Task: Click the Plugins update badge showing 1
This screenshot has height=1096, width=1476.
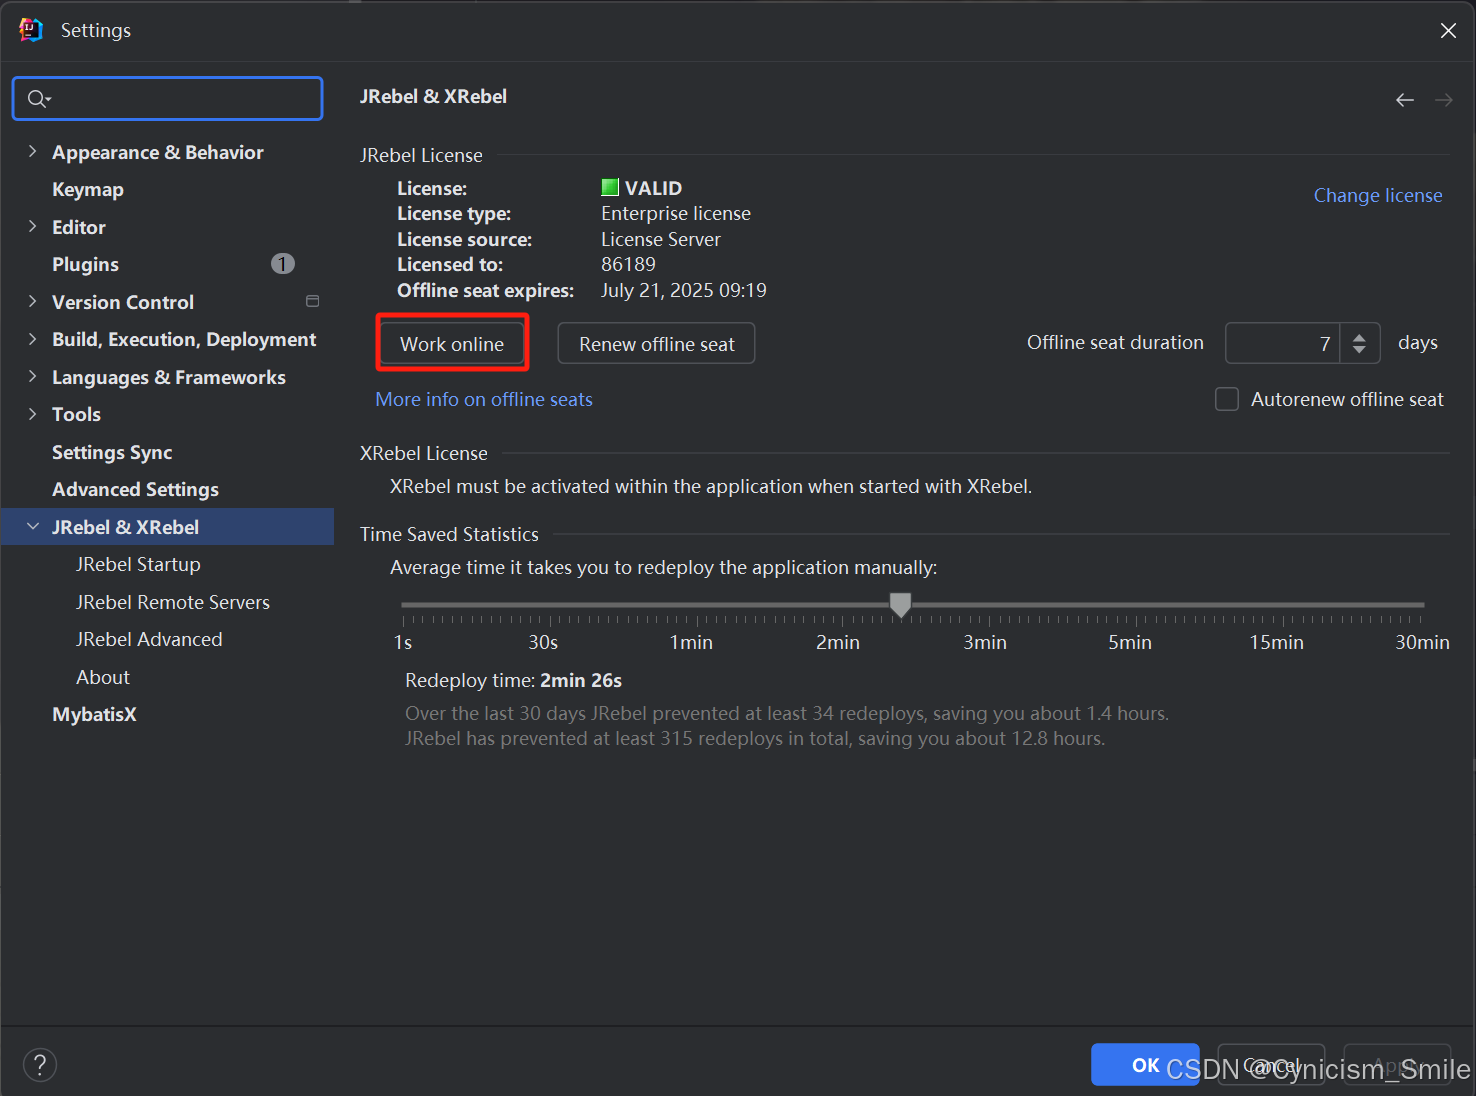Action: coord(283,264)
